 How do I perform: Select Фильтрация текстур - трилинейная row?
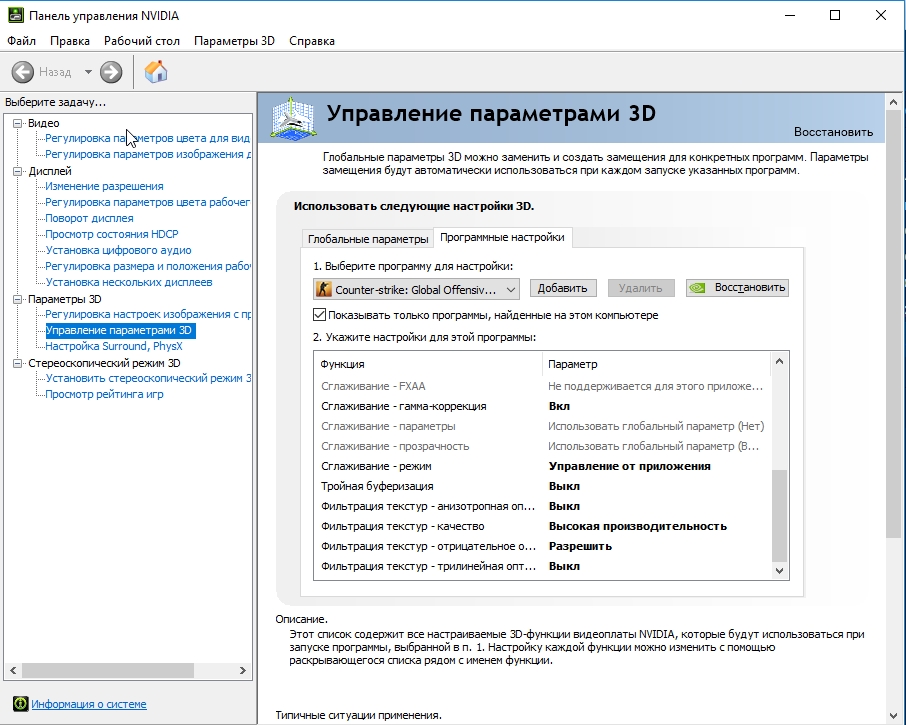[x=542, y=566]
